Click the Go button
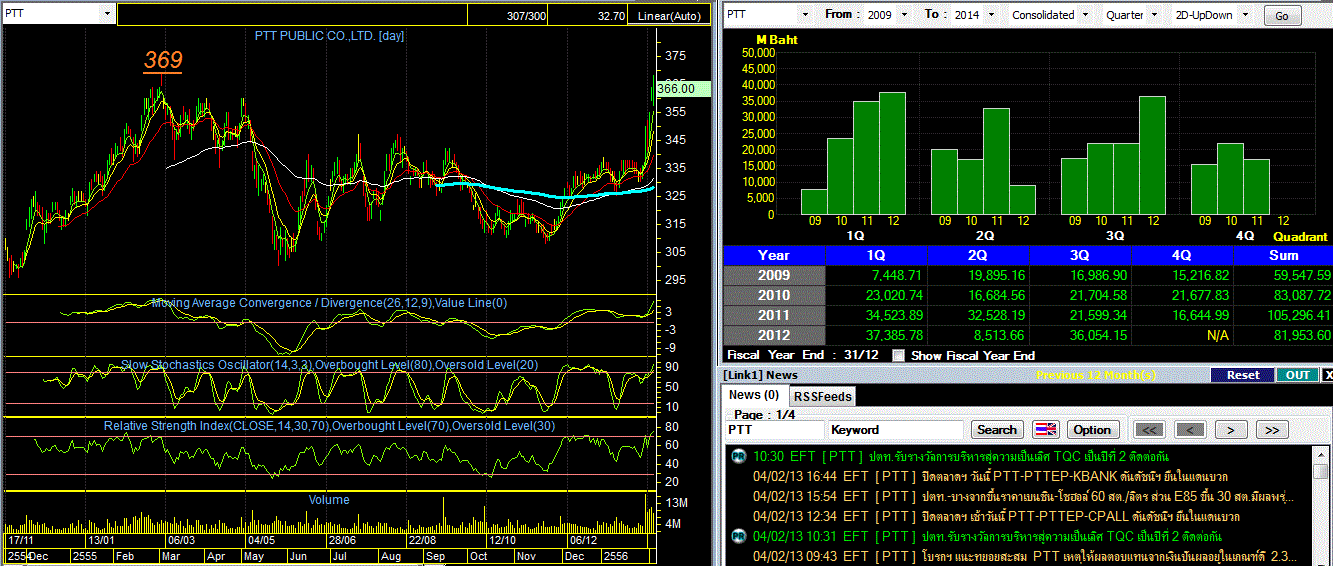This screenshot has height=566, width=1333. click(x=1283, y=16)
